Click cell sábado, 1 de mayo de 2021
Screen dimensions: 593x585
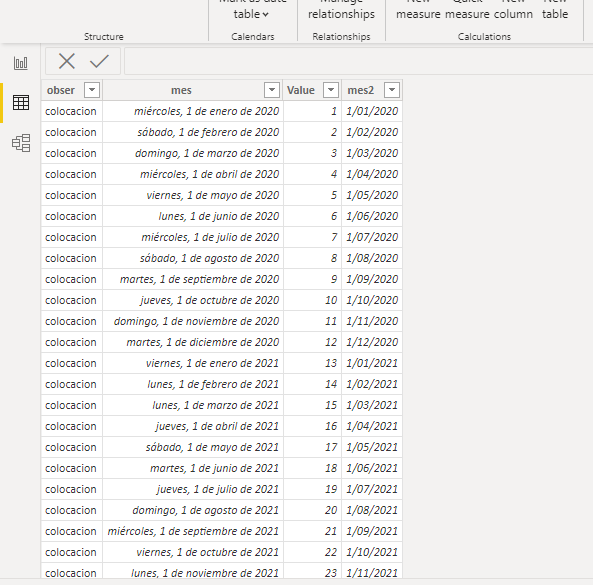[193, 447]
